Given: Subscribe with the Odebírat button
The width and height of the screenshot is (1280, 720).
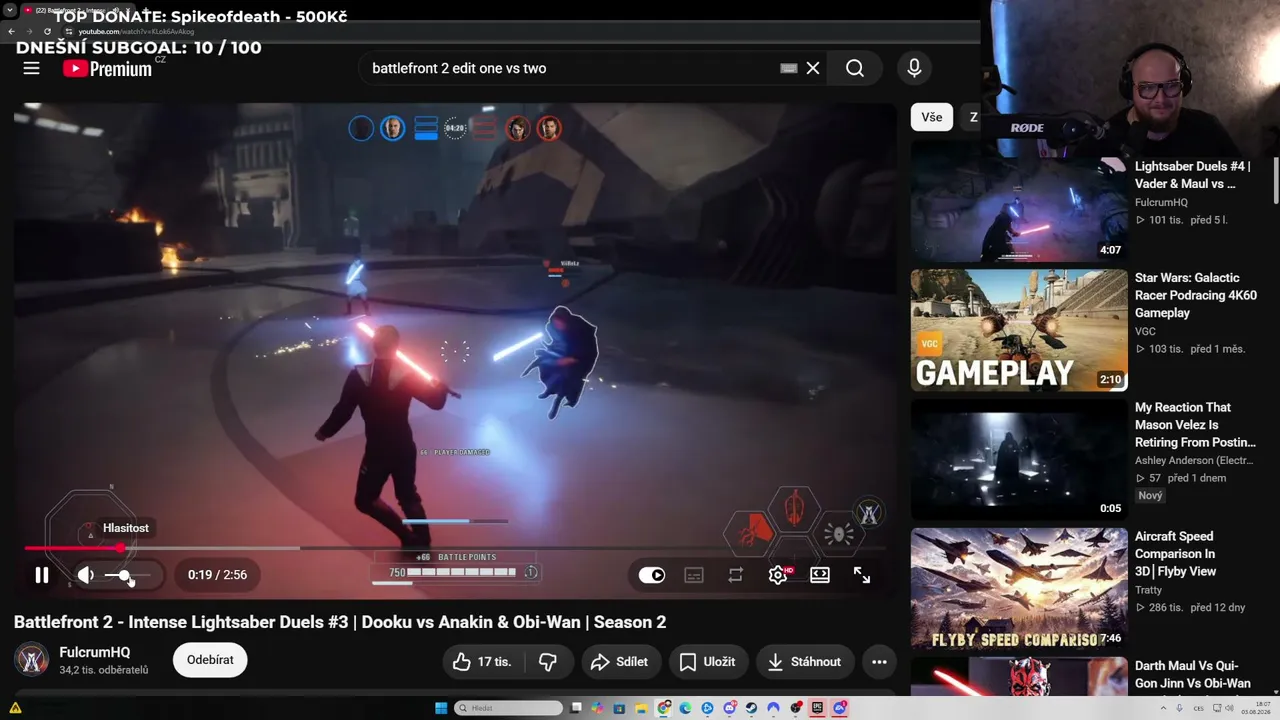Looking at the screenshot, I should click(210, 660).
